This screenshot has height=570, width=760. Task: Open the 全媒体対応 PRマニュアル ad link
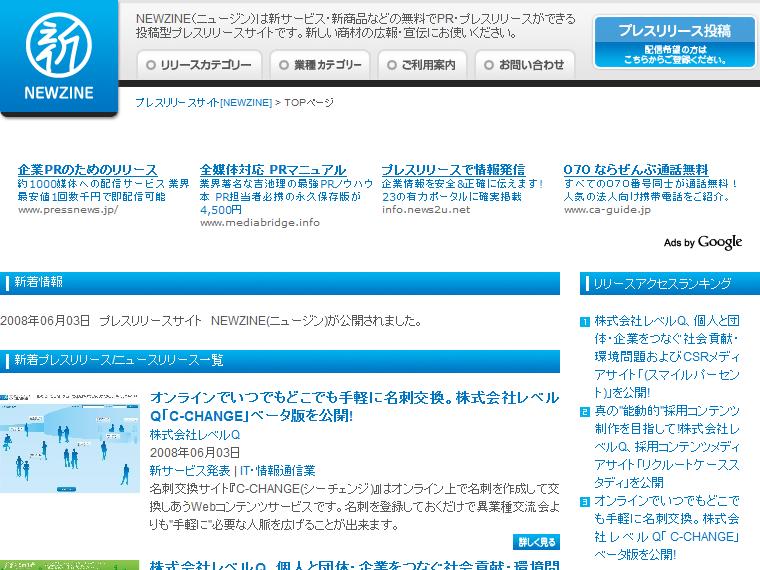point(273,170)
